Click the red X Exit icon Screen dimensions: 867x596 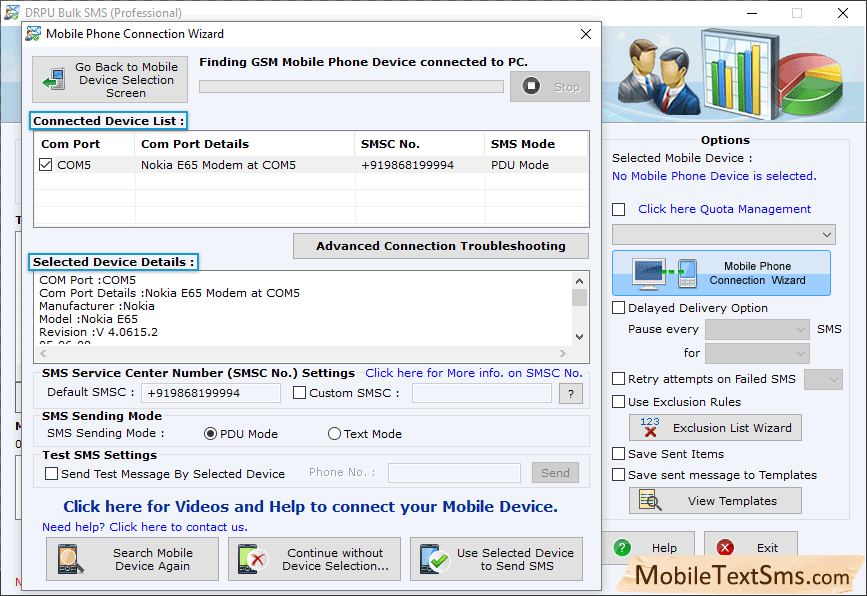tap(725, 548)
